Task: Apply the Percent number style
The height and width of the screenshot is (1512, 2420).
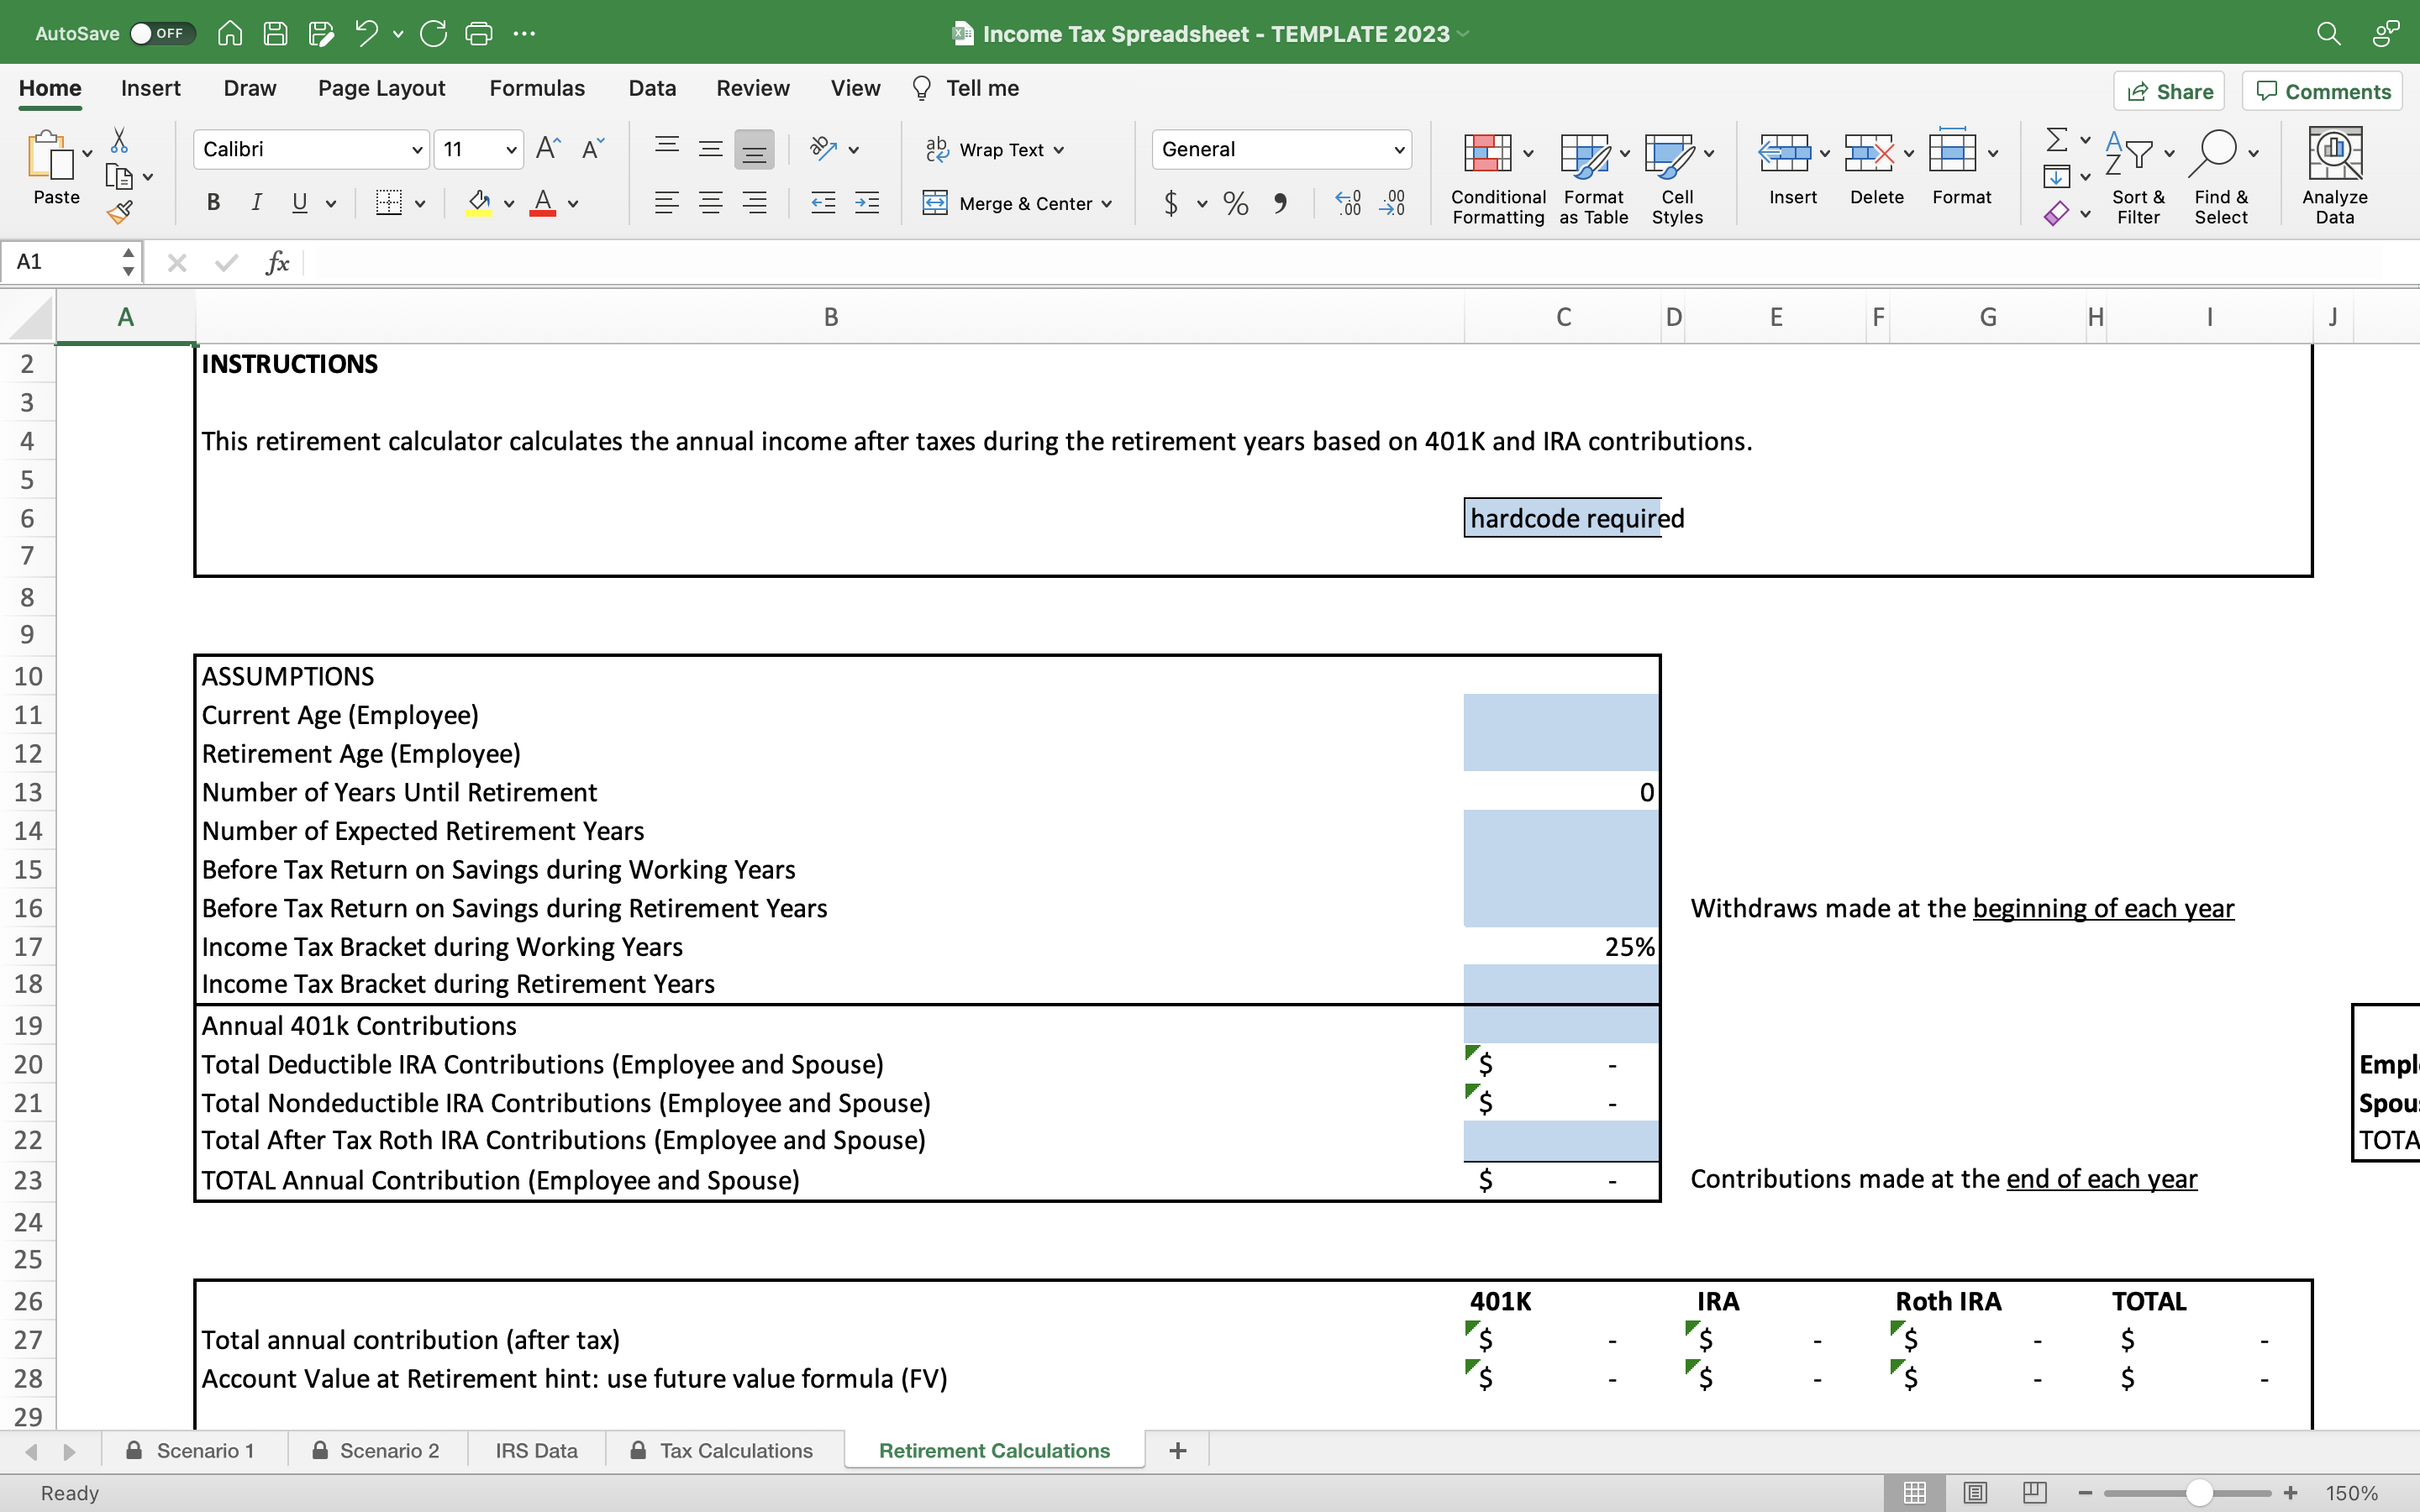Action: click(1234, 203)
